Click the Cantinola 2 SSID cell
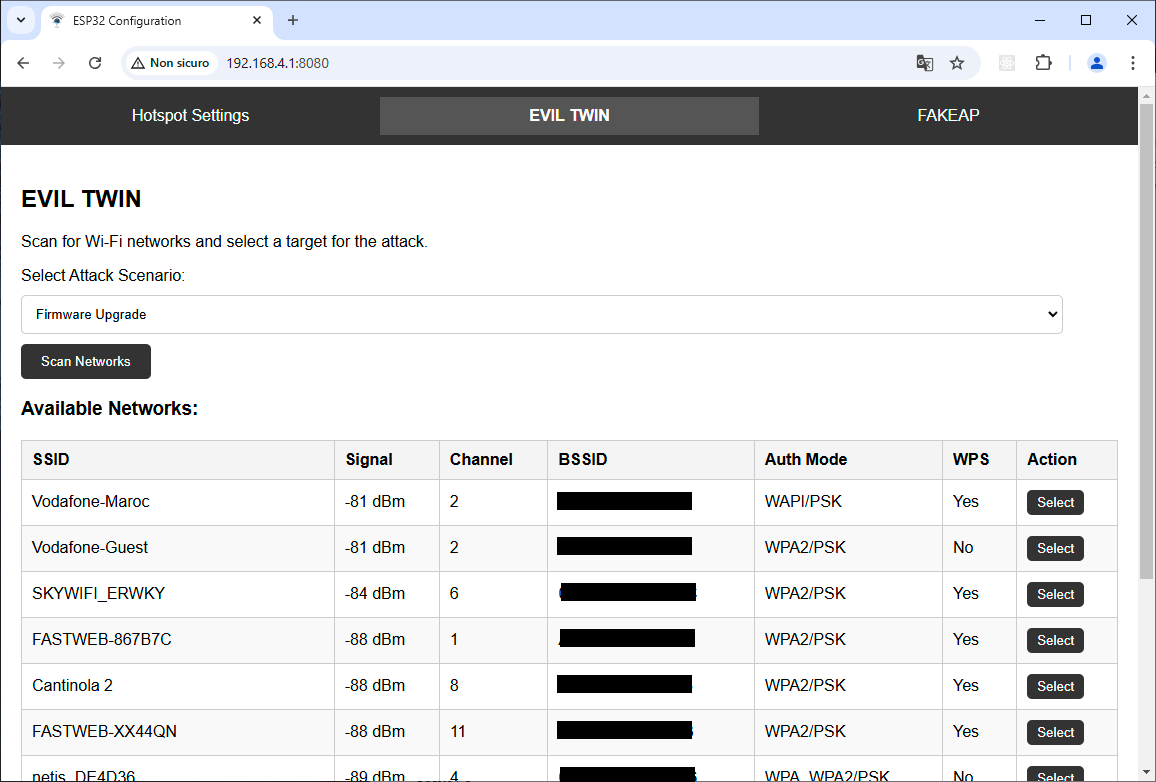This screenshot has height=782, width=1156. pyautogui.click(x=178, y=685)
